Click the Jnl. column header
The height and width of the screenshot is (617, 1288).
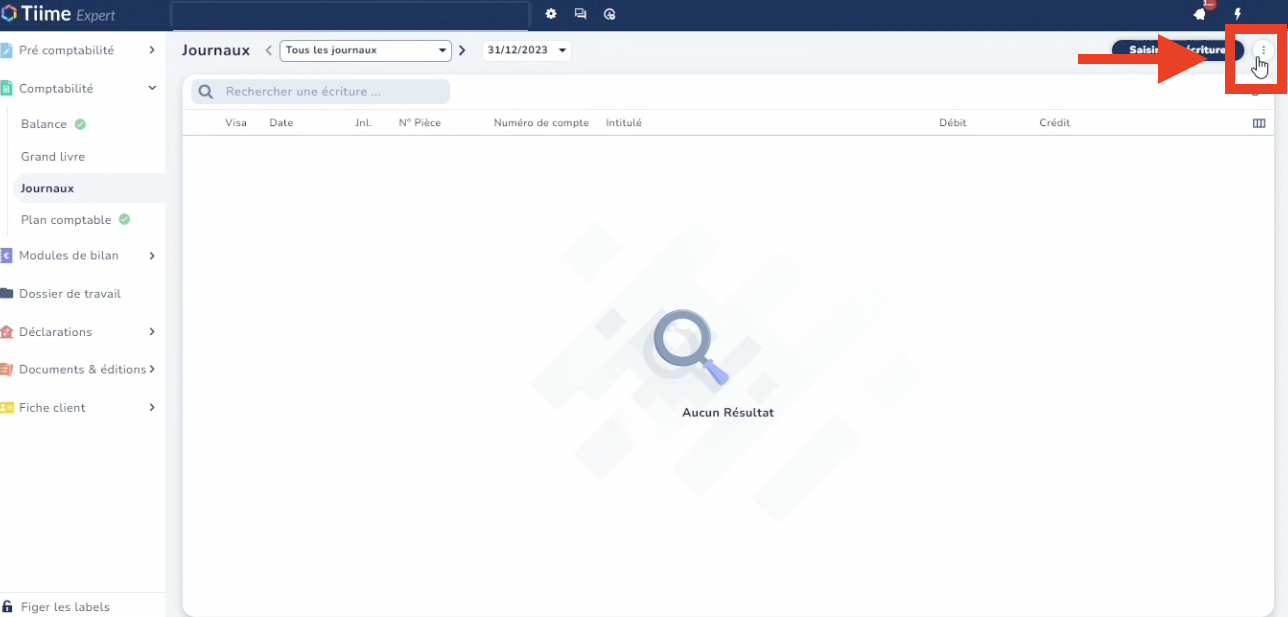click(363, 123)
